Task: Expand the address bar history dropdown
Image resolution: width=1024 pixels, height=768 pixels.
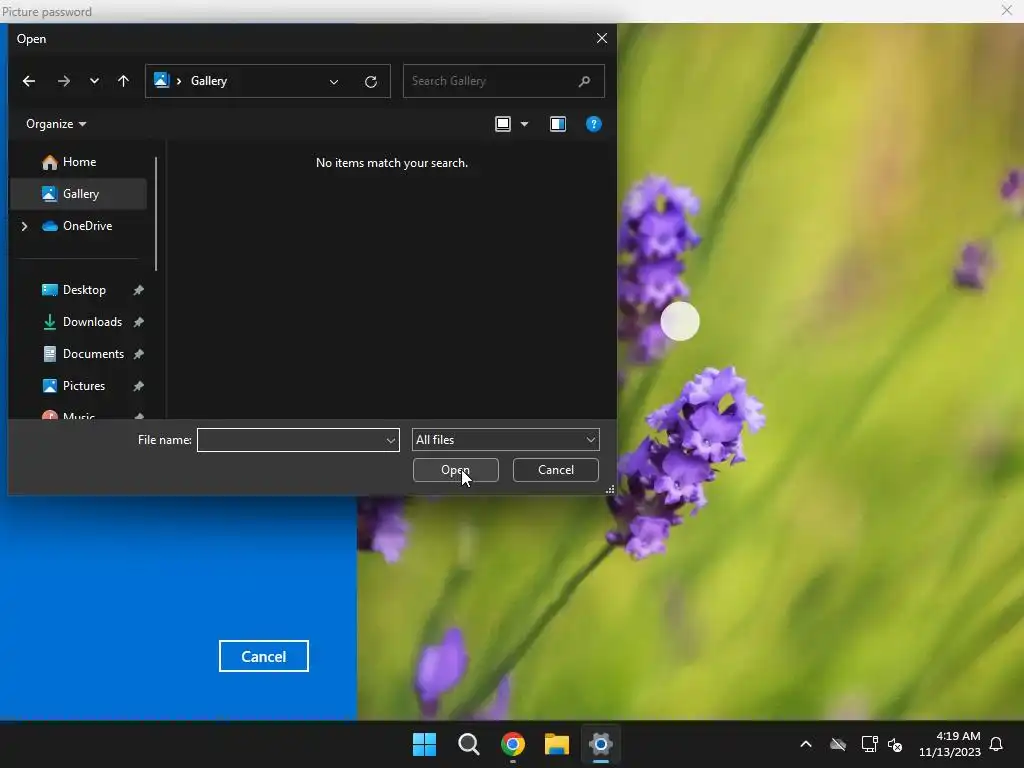Action: click(334, 82)
